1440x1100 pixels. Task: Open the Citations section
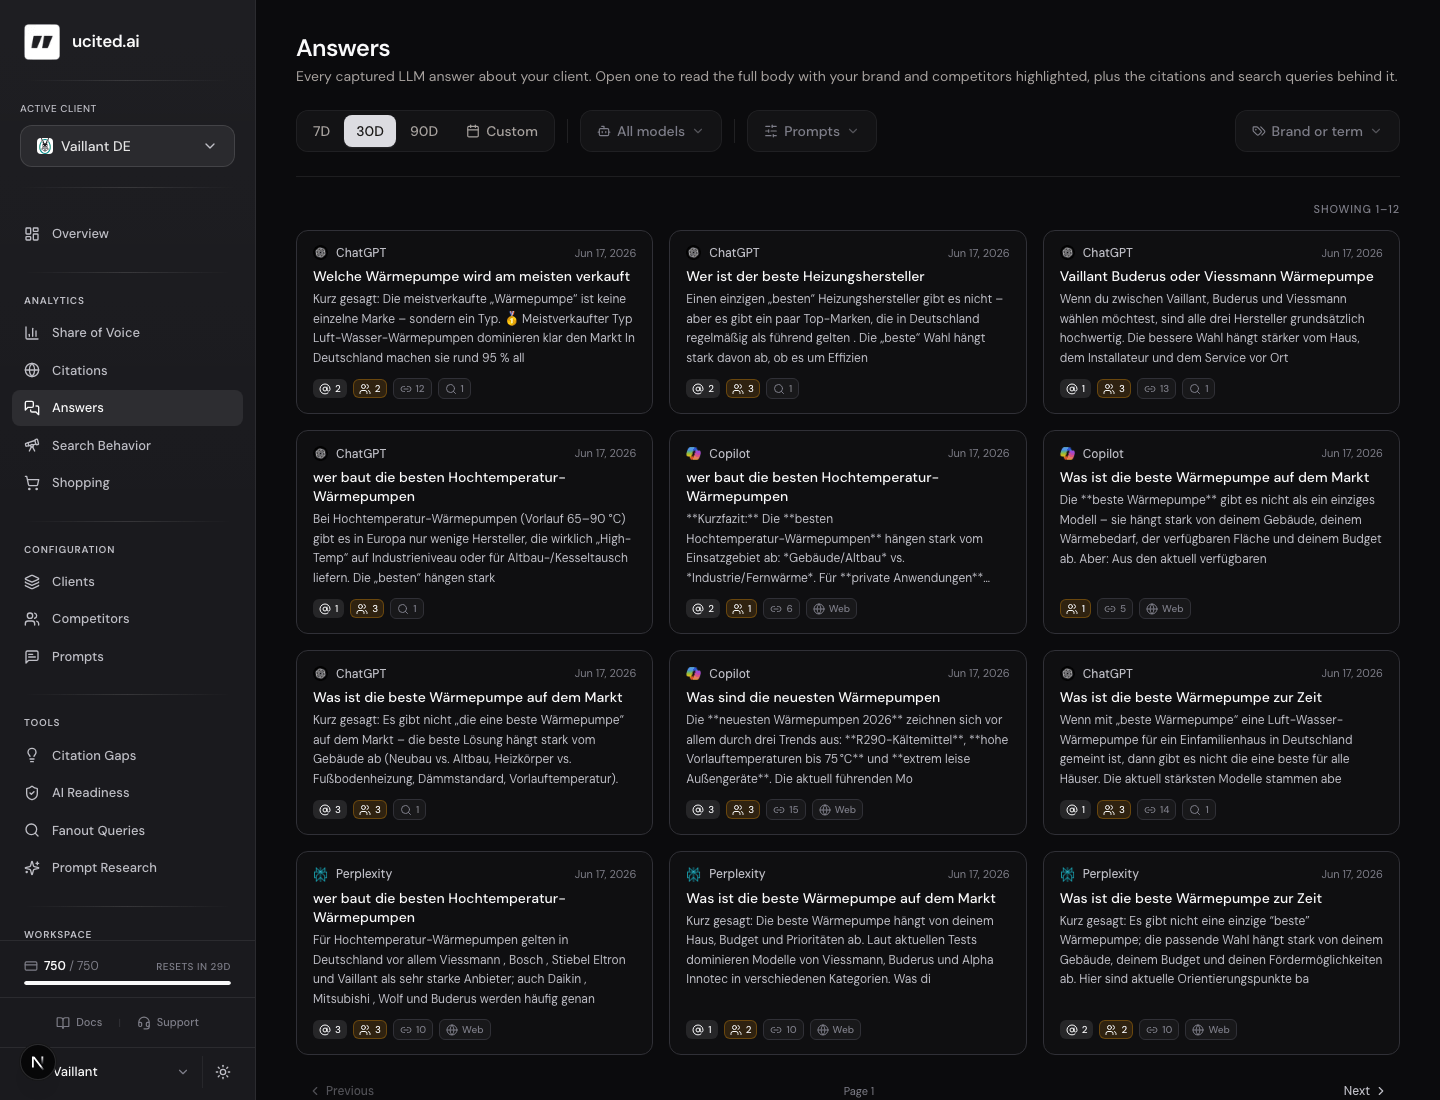[x=127, y=371]
